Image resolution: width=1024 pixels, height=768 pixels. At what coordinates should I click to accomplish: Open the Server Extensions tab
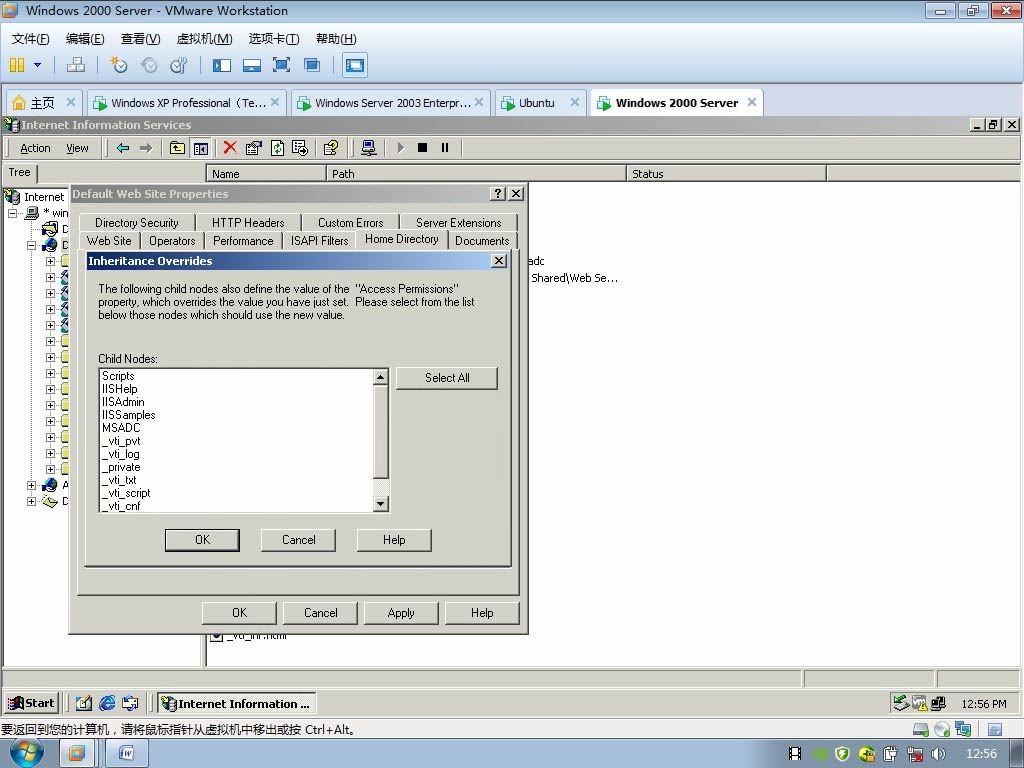click(458, 223)
